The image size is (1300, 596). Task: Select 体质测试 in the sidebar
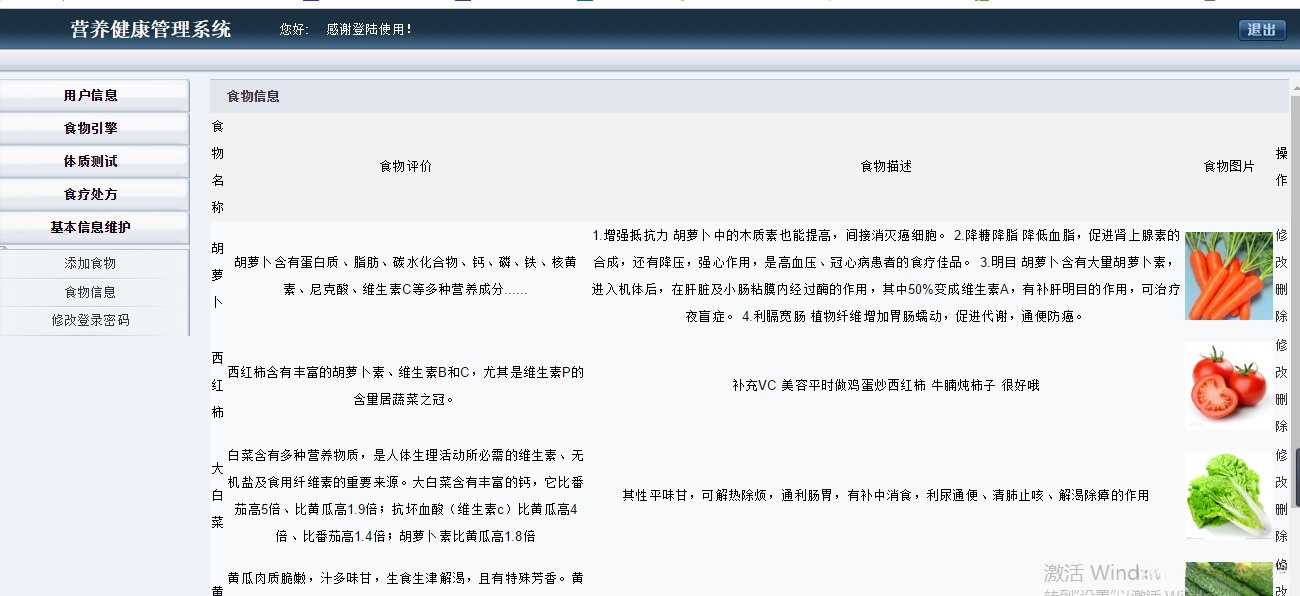pos(94,160)
